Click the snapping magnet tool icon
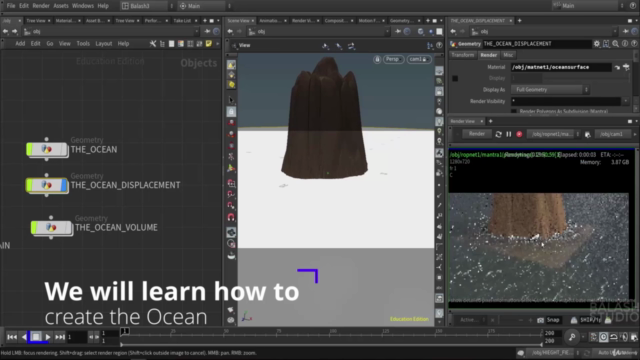This screenshot has height=360, width=640. pos(231,217)
